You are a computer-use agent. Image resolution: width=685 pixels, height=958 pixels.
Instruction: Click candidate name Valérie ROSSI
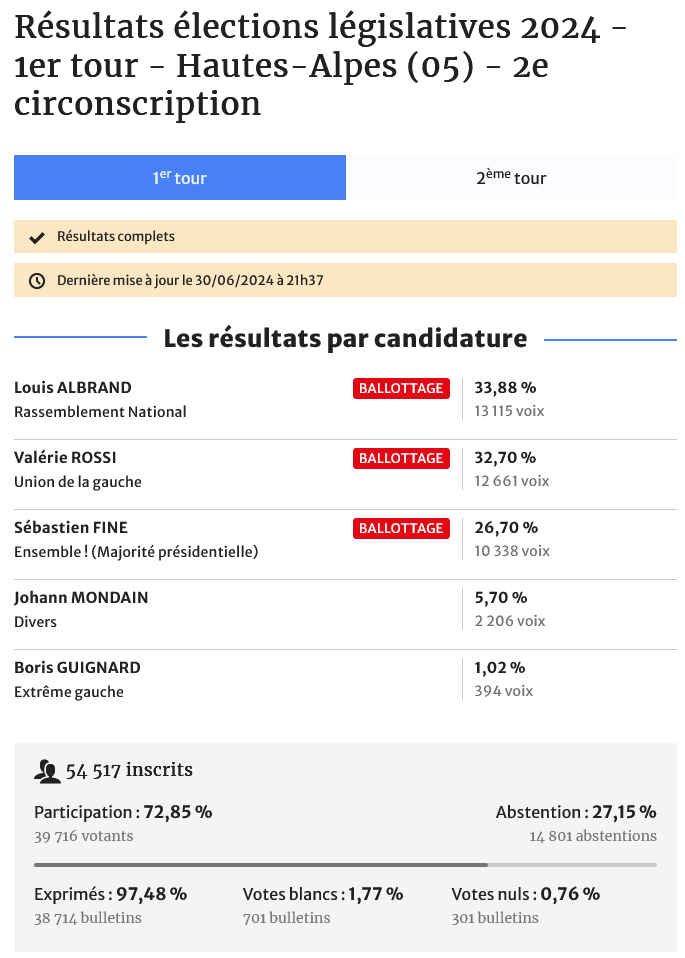[65, 458]
